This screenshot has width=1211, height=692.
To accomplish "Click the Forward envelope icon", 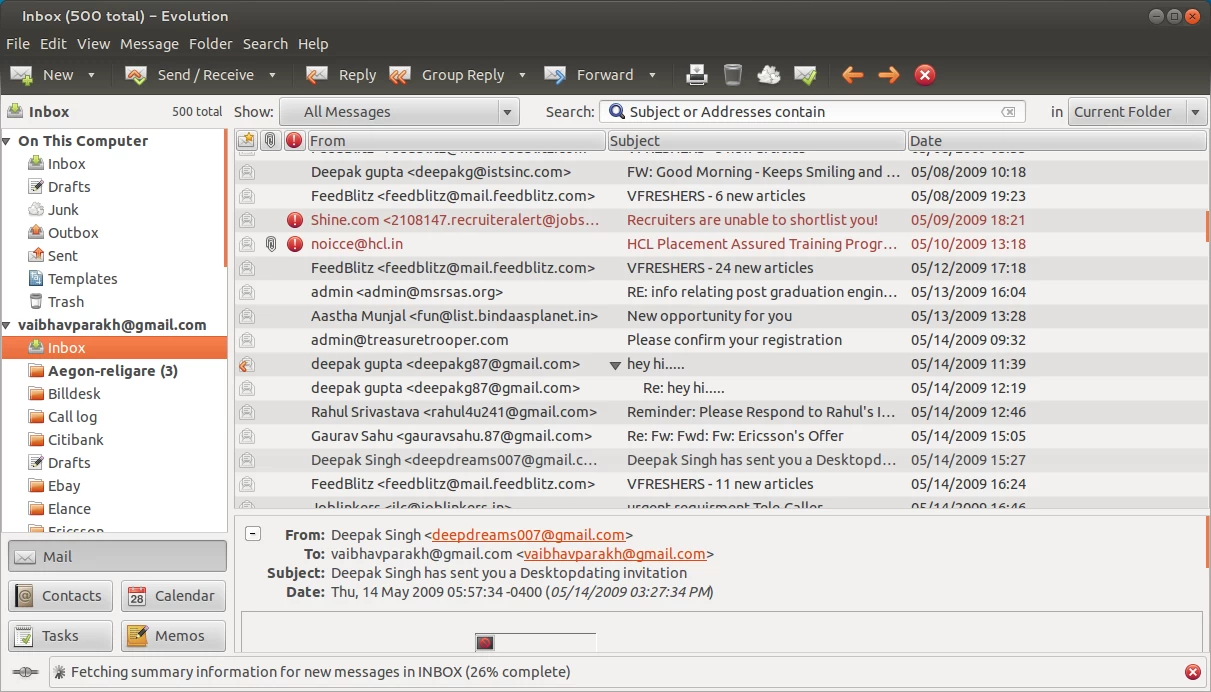I will click(x=555, y=75).
